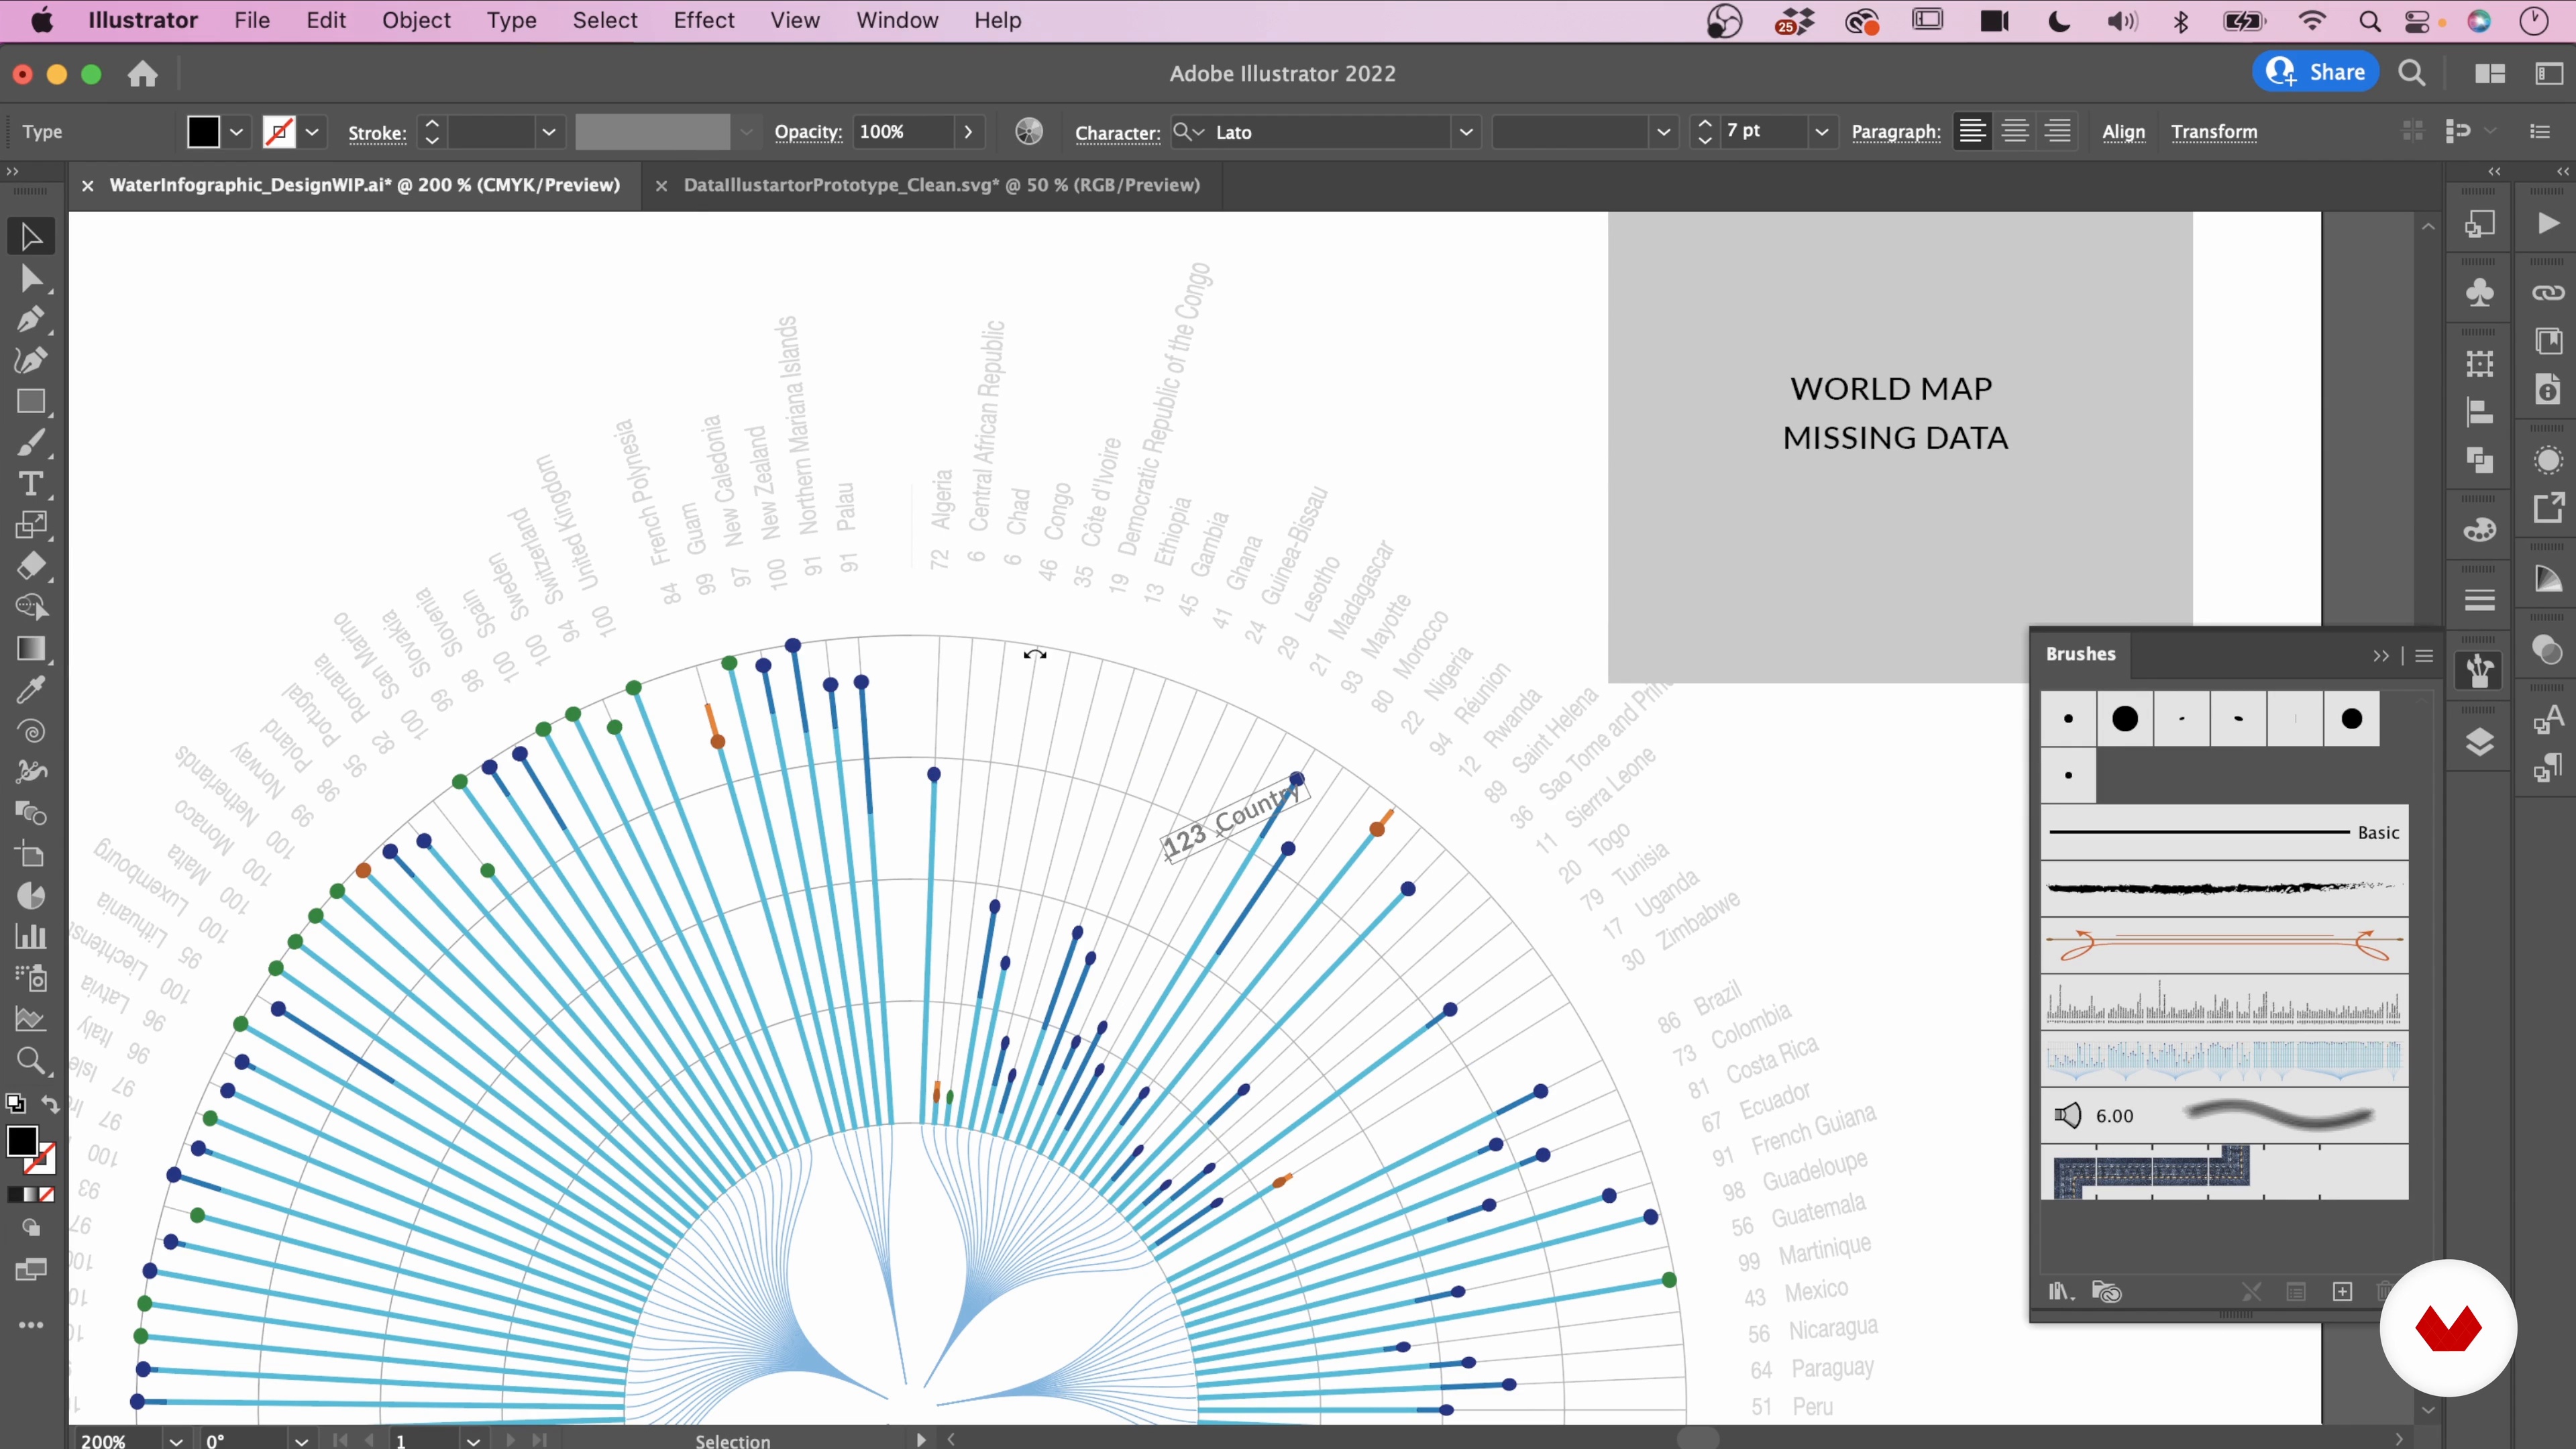
Task: Align paragraph text to right
Action: 2058,131
